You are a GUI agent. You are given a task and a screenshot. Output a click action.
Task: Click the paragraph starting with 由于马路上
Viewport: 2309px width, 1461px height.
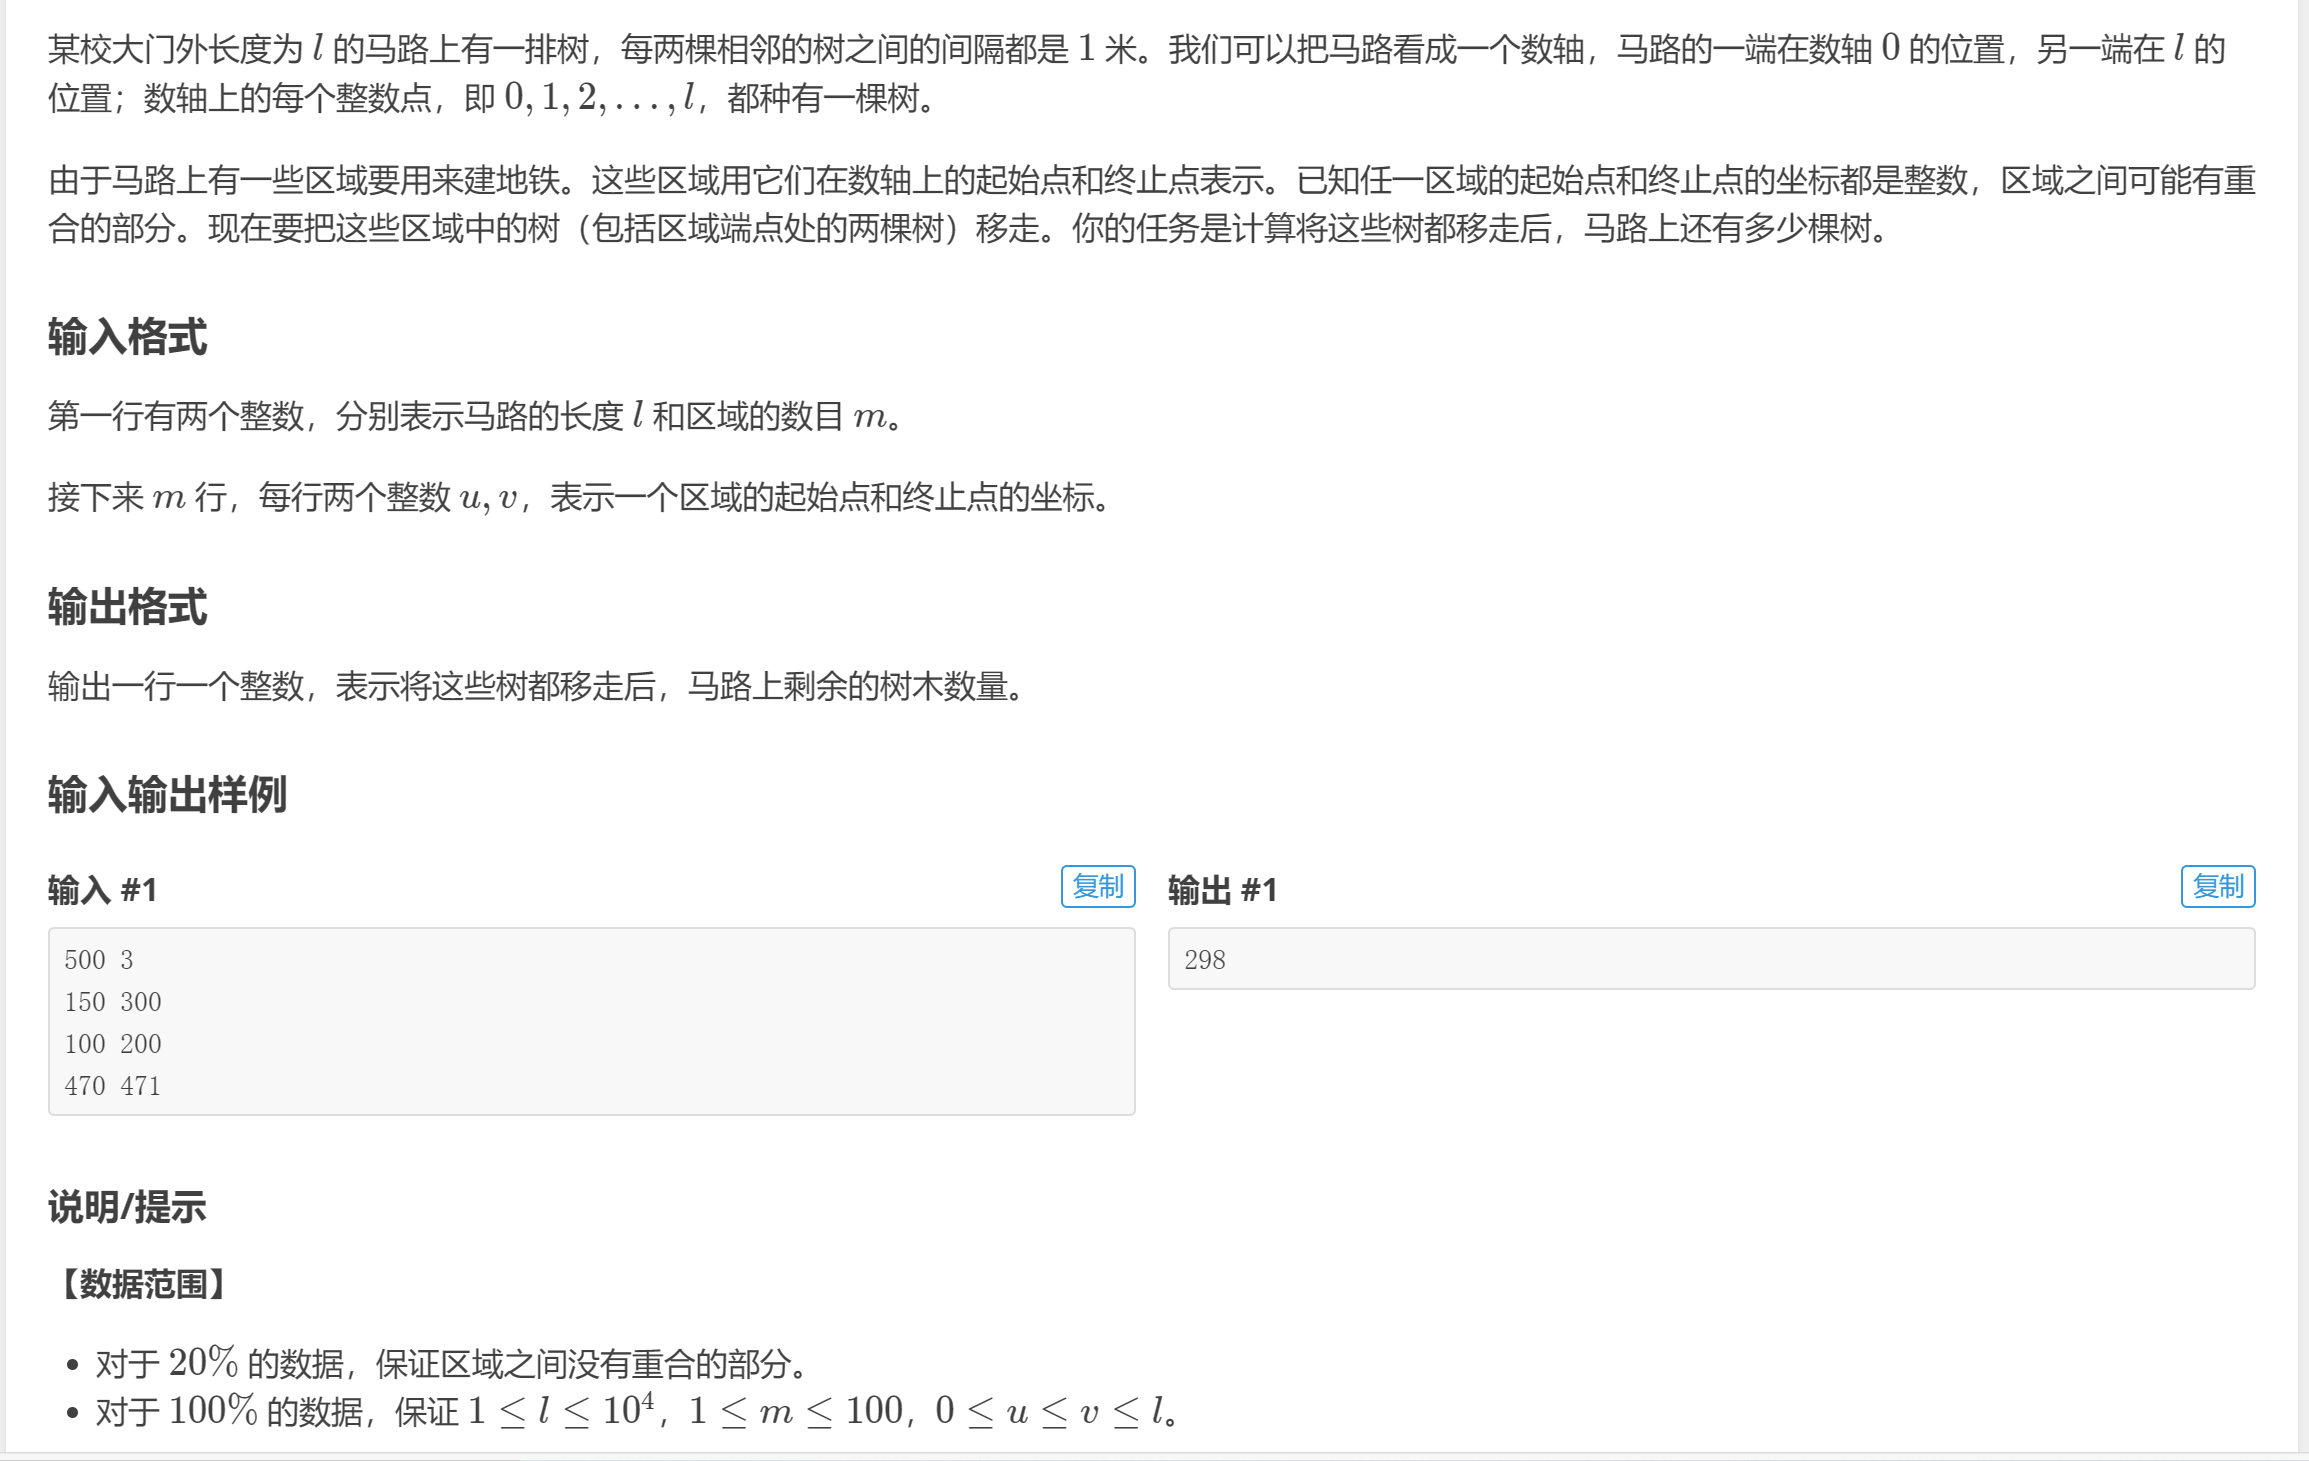pyautogui.click(x=1152, y=204)
